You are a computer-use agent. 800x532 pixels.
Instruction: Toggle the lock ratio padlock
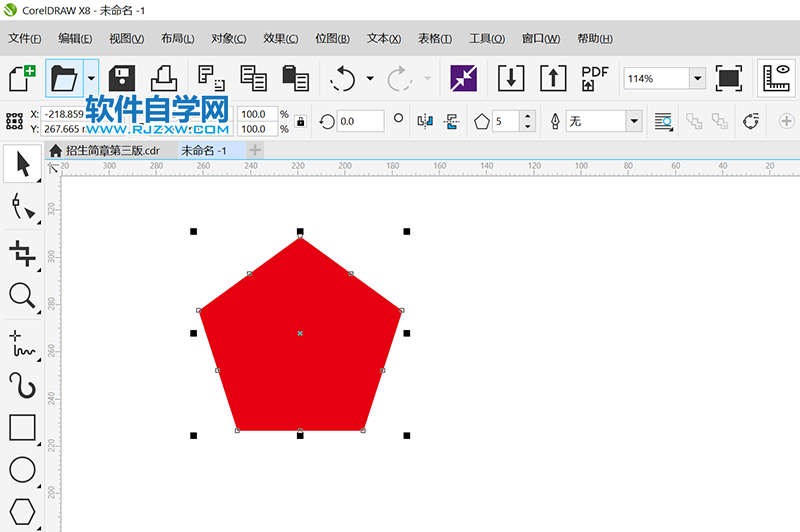300,122
